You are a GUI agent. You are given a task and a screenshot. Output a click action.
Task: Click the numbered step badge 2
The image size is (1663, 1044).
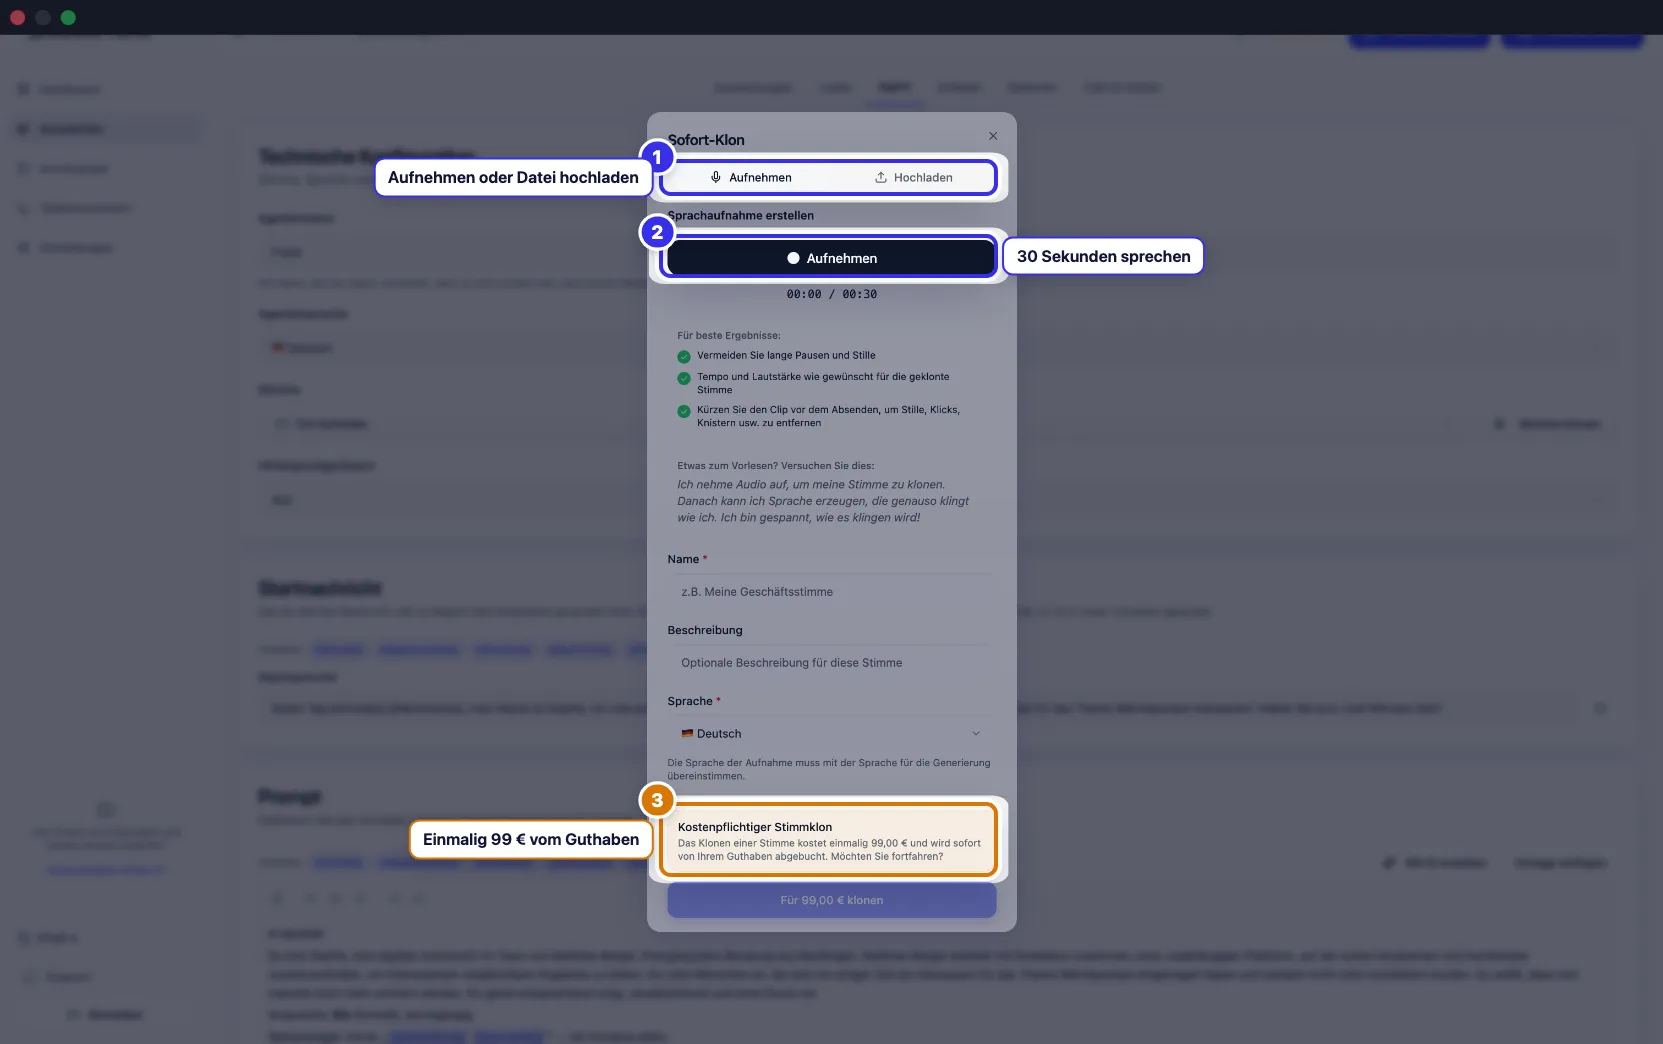click(x=657, y=232)
